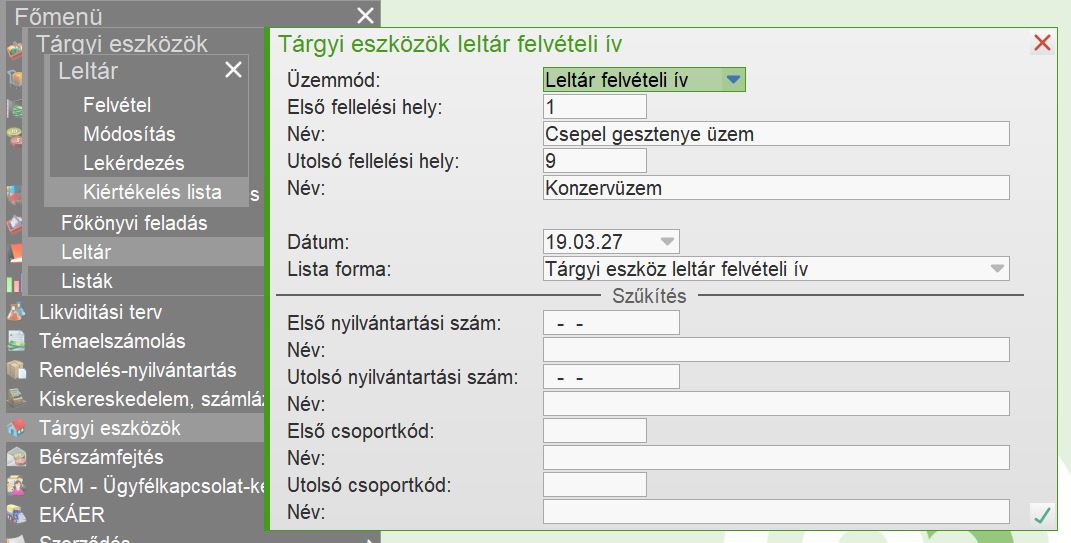The width and height of the screenshot is (1071, 543).
Task: Click the Témaelszámolás icon
Action: pos(16,341)
